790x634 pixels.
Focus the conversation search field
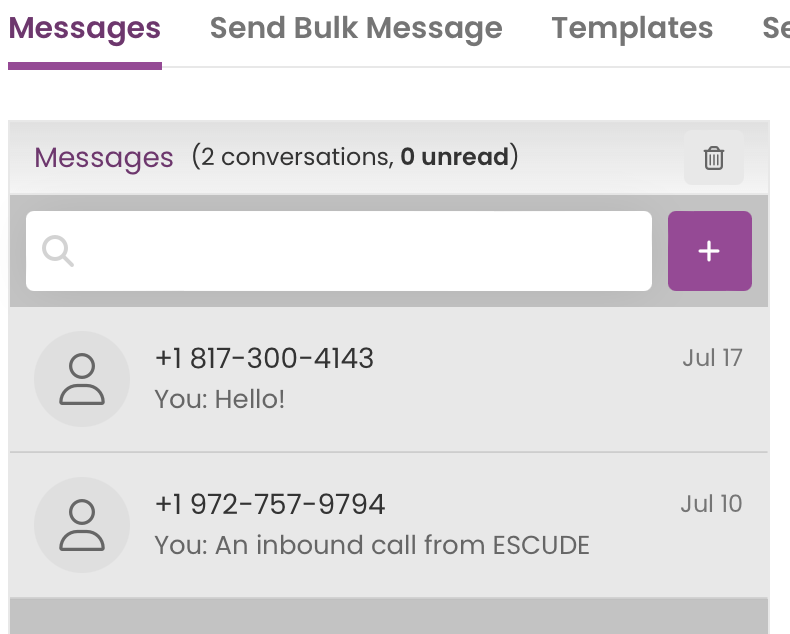pyautogui.click(x=339, y=251)
